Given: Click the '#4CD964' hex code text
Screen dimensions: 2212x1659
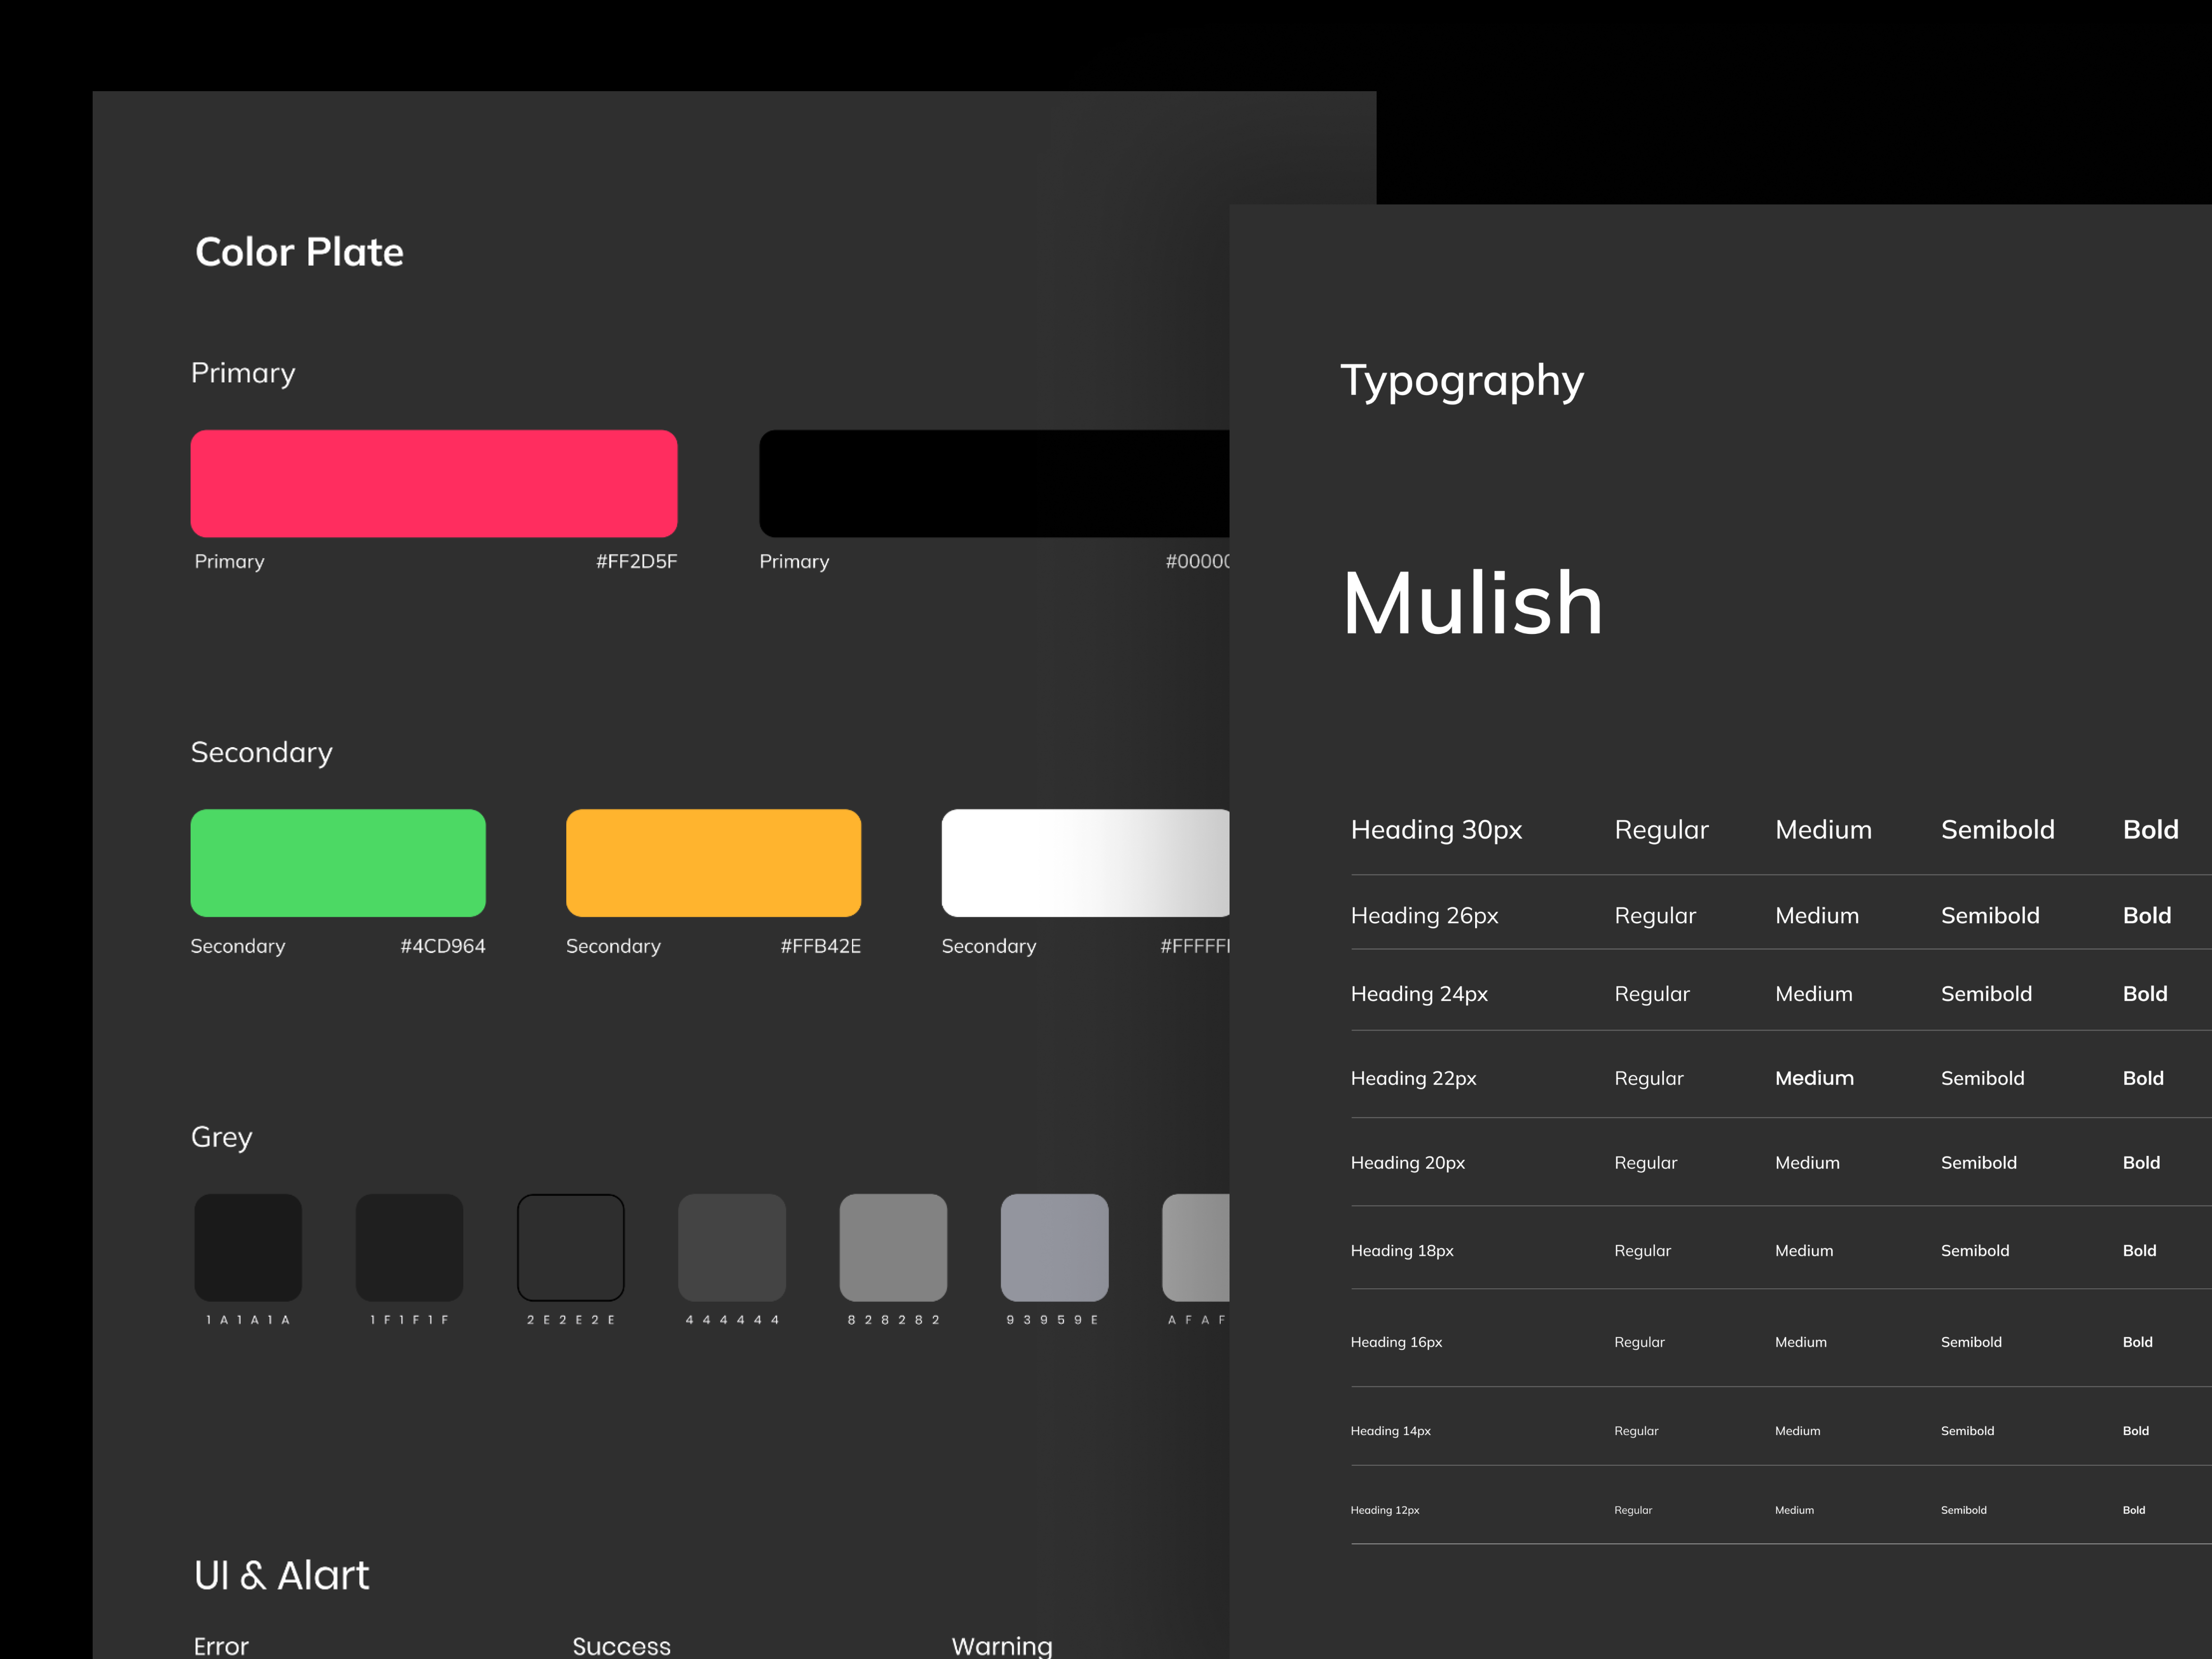Looking at the screenshot, I should tap(443, 946).
